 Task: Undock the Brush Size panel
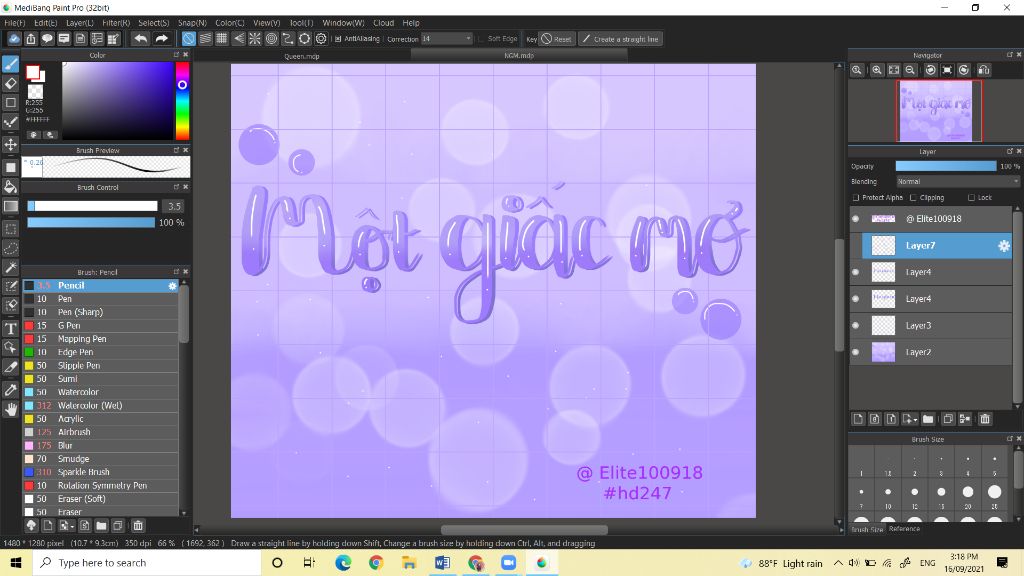[1010, 439]
